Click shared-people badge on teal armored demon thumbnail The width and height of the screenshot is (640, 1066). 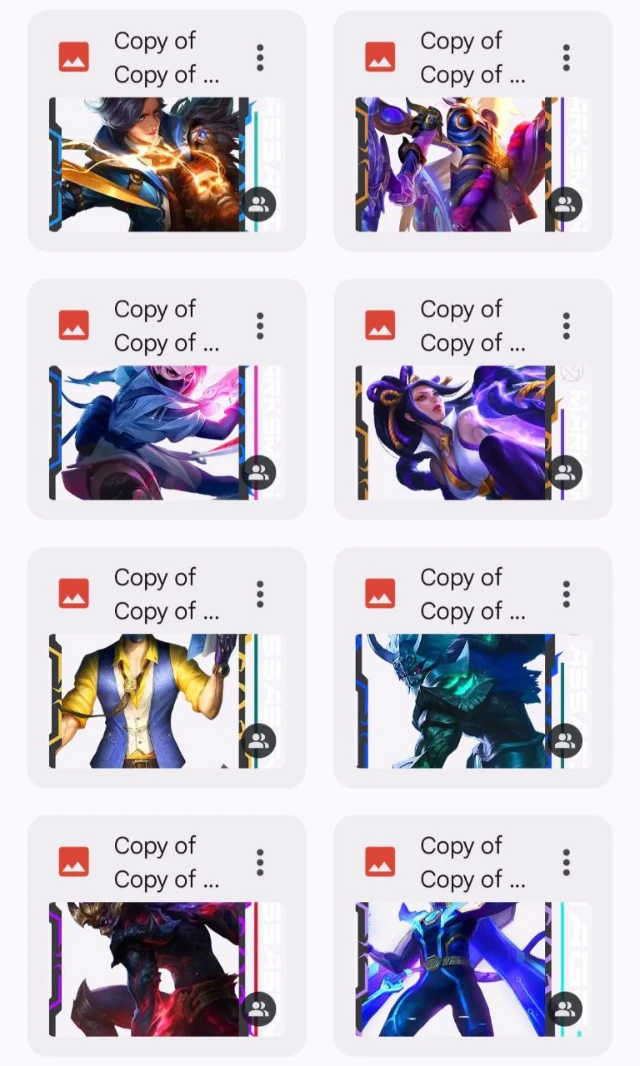[565, 740]
